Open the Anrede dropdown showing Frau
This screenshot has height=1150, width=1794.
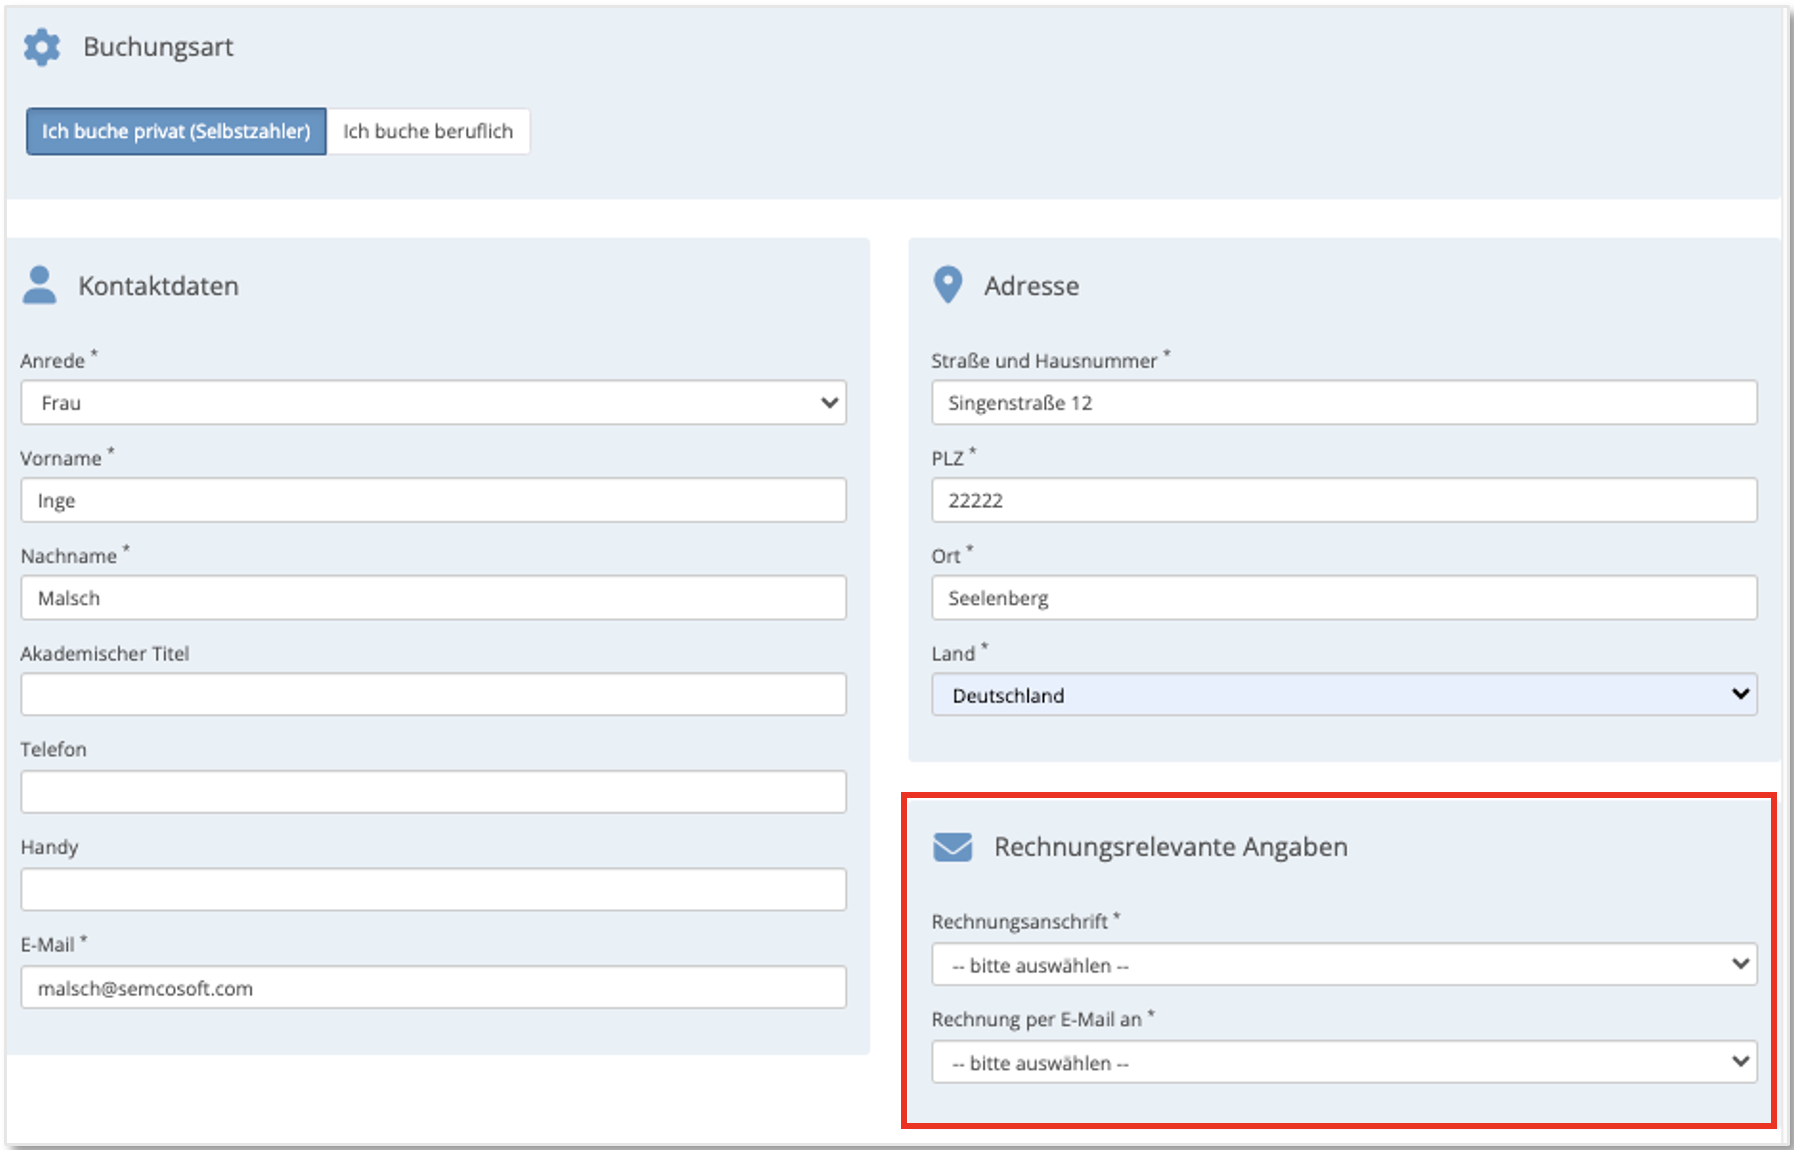(433, 402)
